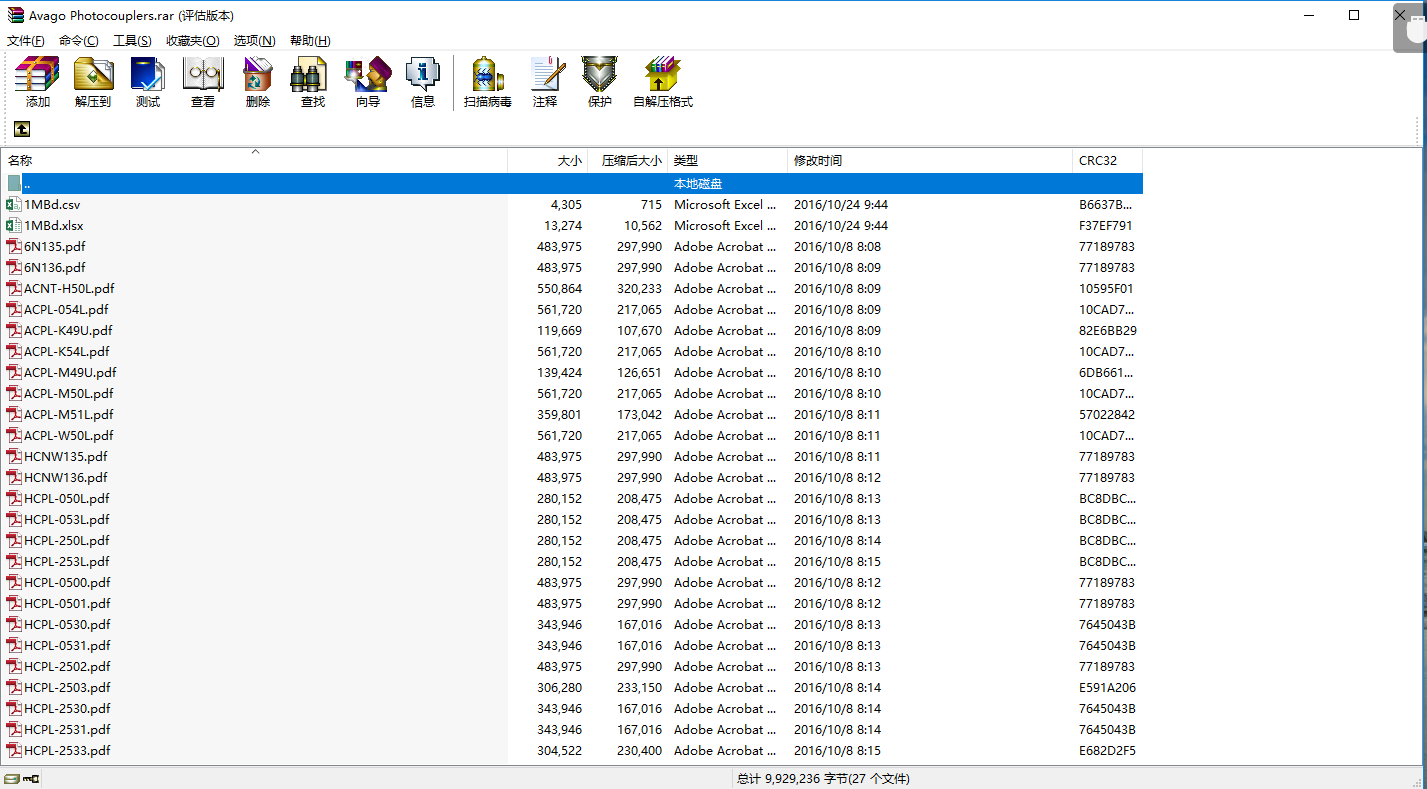Image resolution: width=1427 pixels, height=789 pixels.
Task: Click the PDF icon of HCPL-0530.pdf
Action: 14,624
